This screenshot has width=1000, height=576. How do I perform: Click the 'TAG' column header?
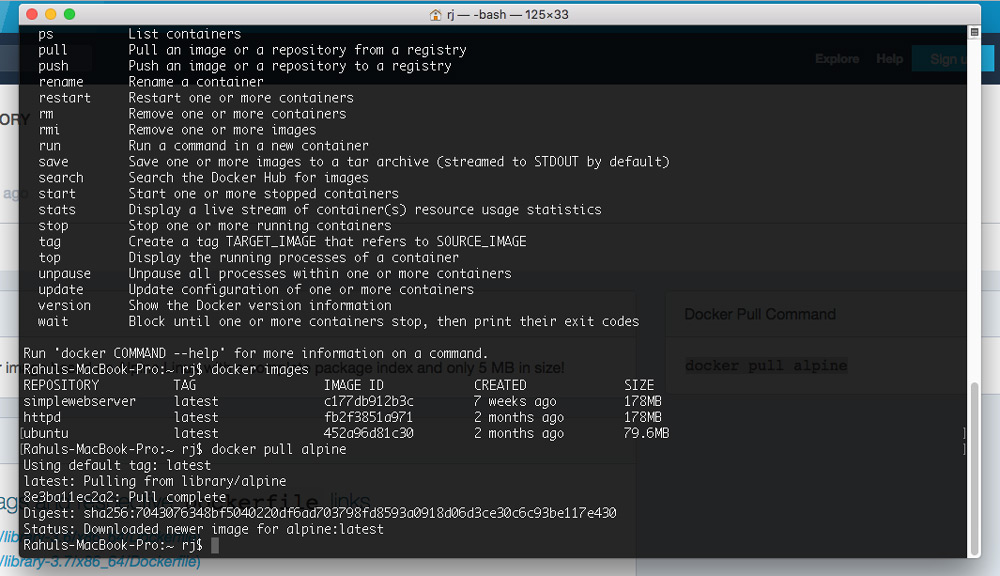coord(185,385)
